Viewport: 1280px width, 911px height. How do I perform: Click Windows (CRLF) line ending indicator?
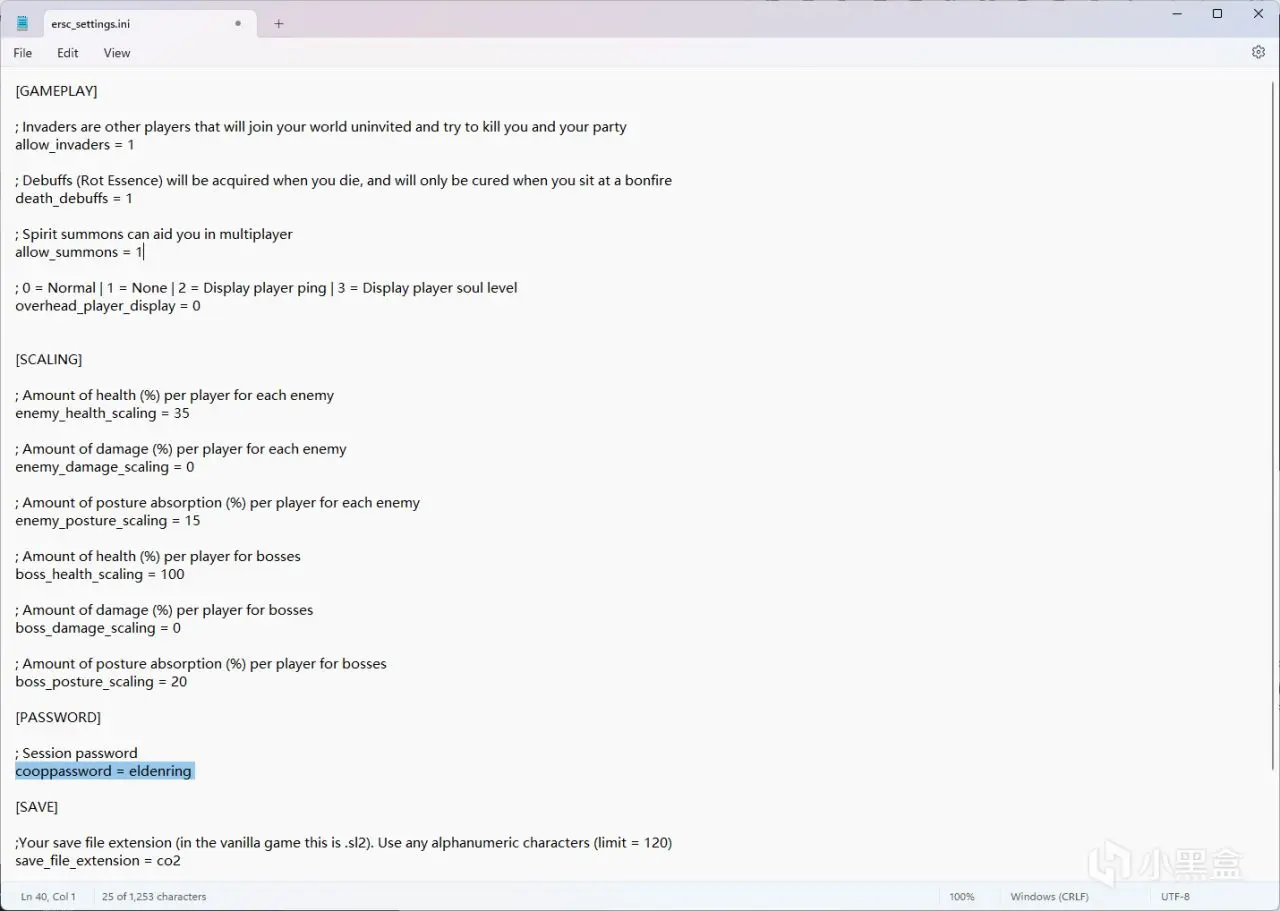pos(1049,897)
